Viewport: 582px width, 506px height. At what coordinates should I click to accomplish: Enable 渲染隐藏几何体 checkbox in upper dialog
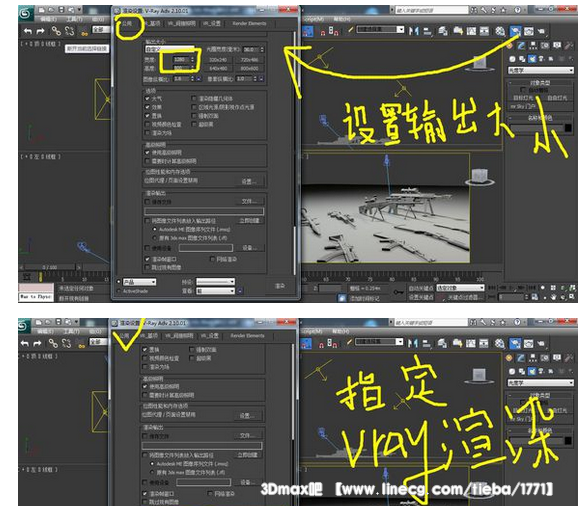pos(193,98)
